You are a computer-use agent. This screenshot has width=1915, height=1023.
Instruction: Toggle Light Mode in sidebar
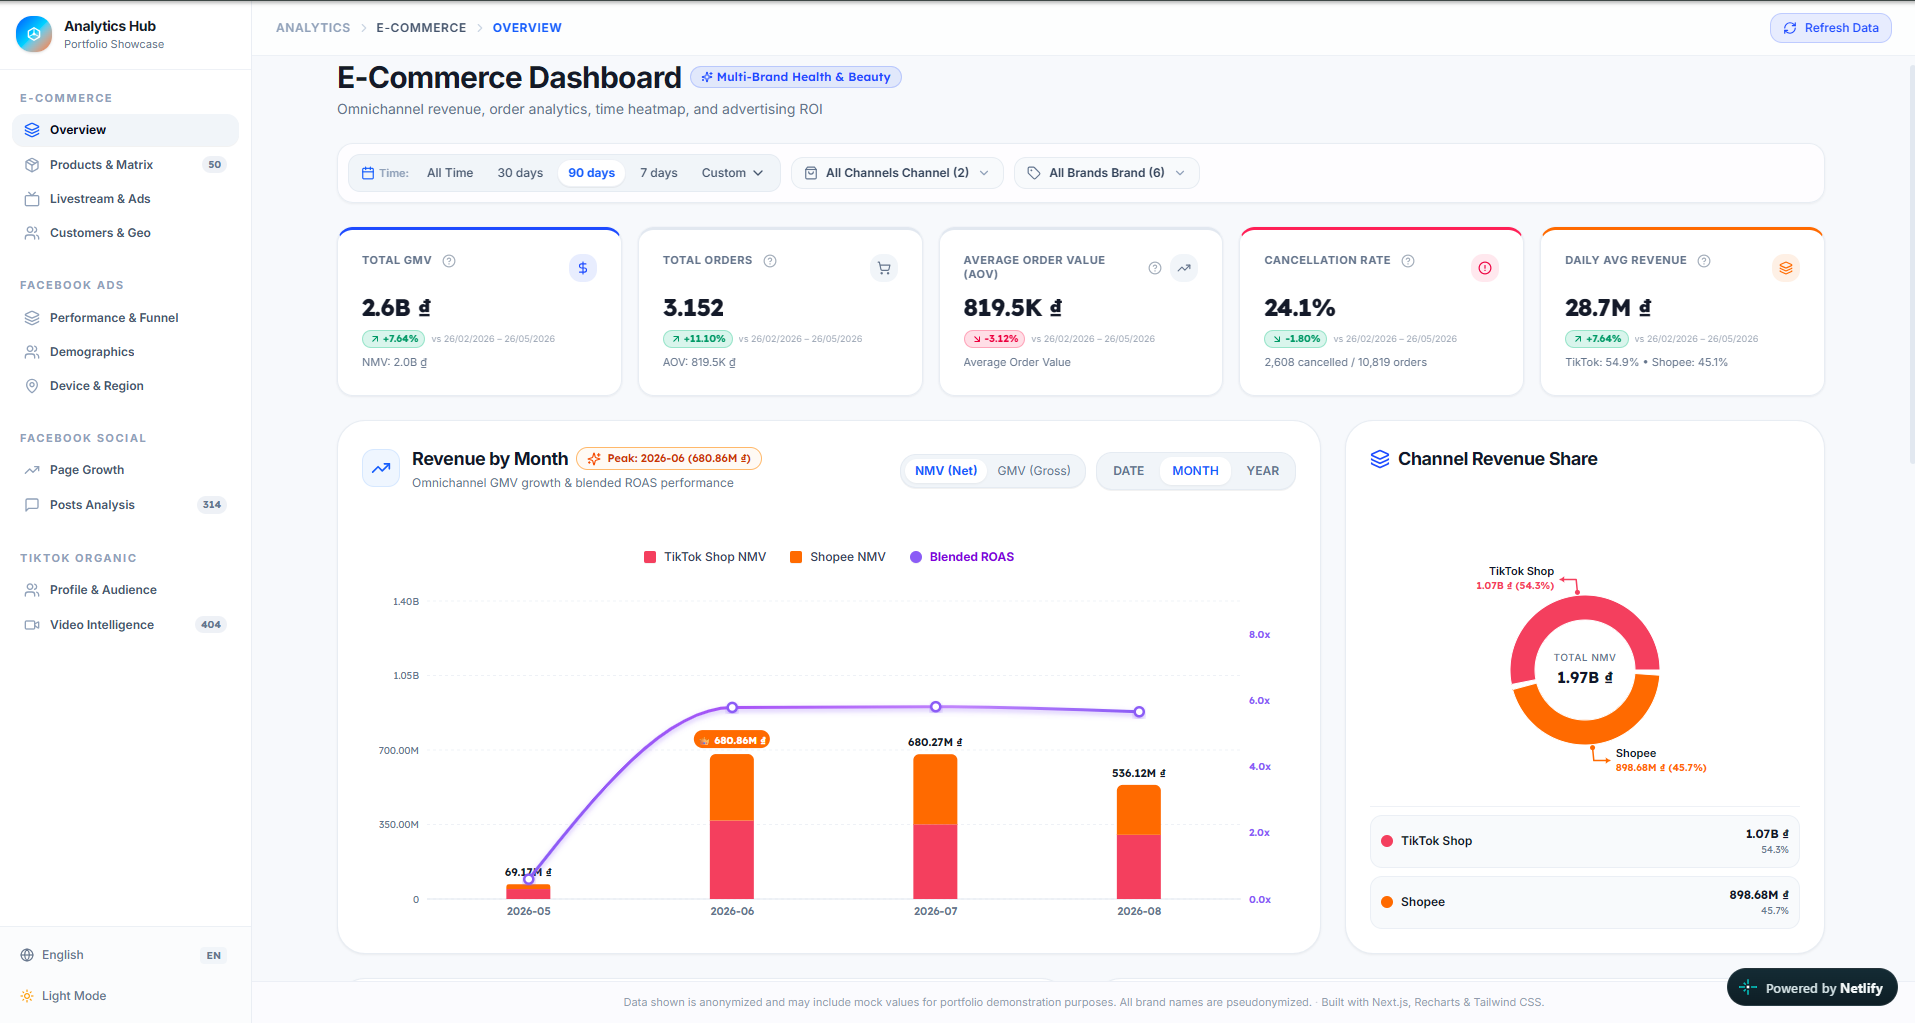coord(123,996)
